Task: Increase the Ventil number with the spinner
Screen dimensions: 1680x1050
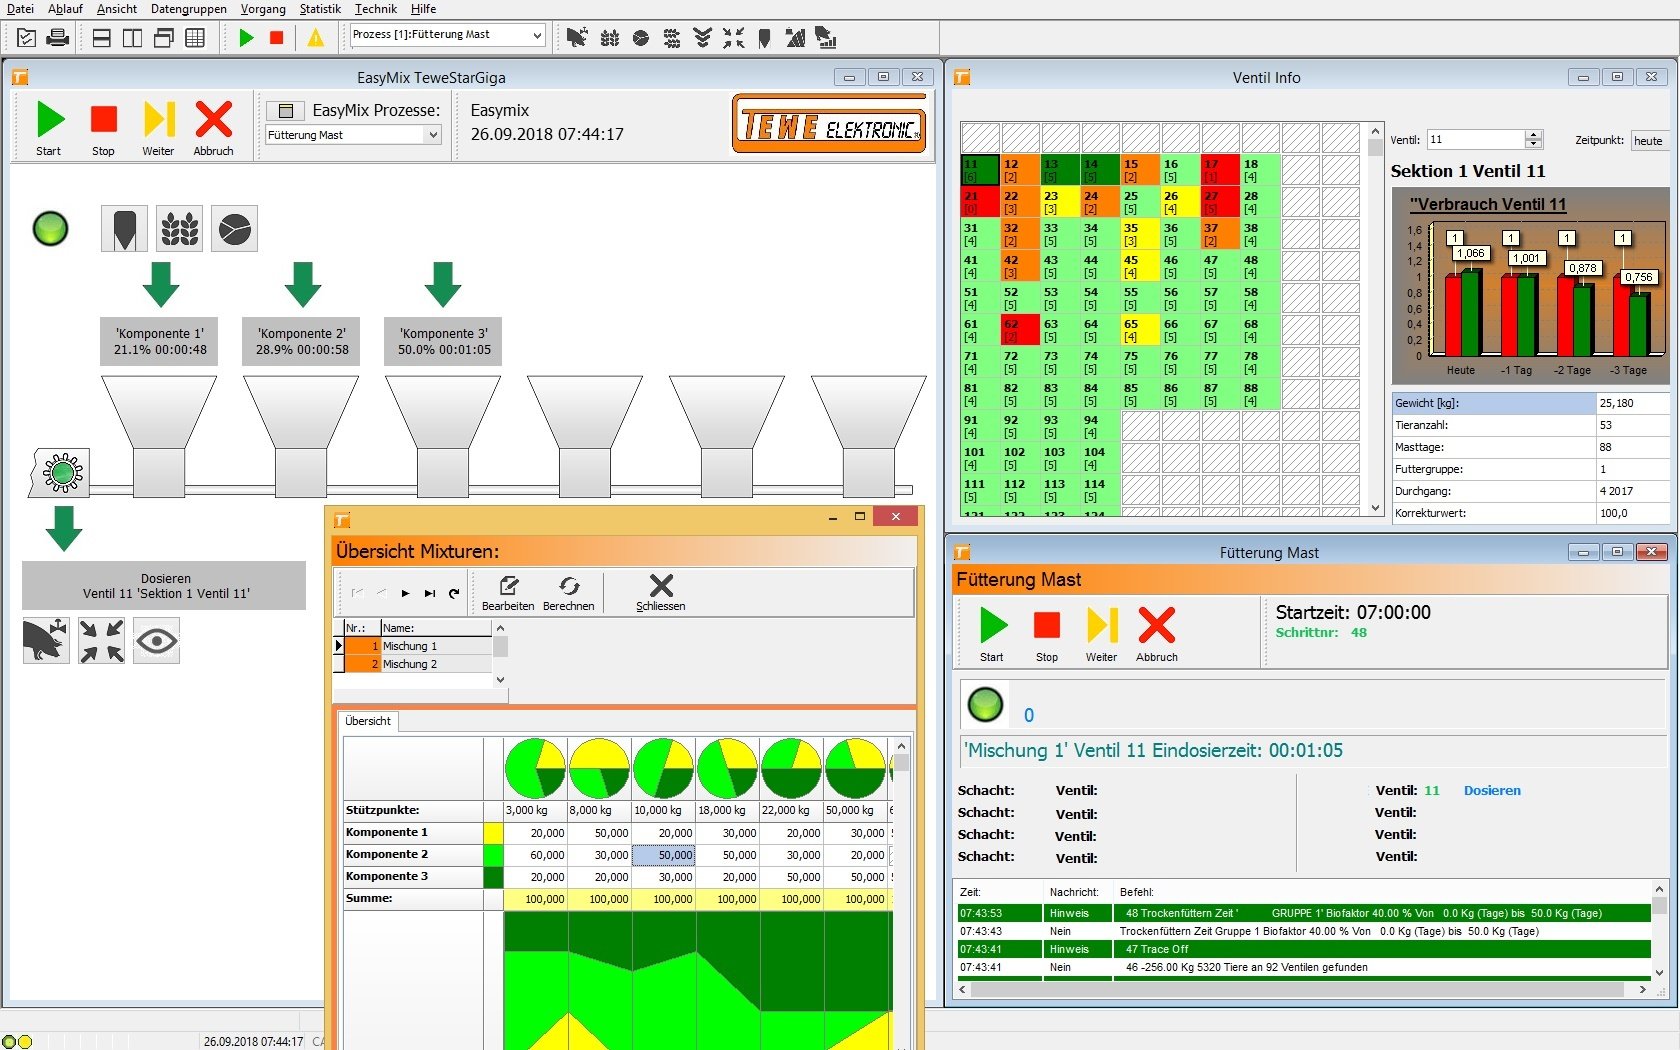Action: pyautogui.click(x=1534, y=135)
